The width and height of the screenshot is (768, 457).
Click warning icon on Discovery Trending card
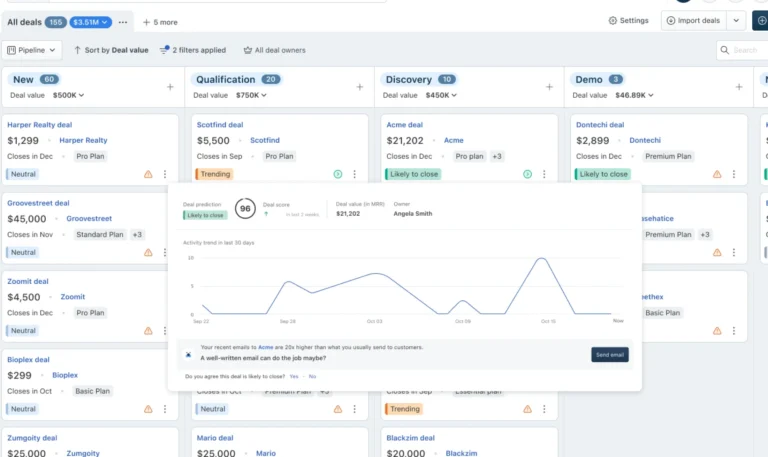528,409
